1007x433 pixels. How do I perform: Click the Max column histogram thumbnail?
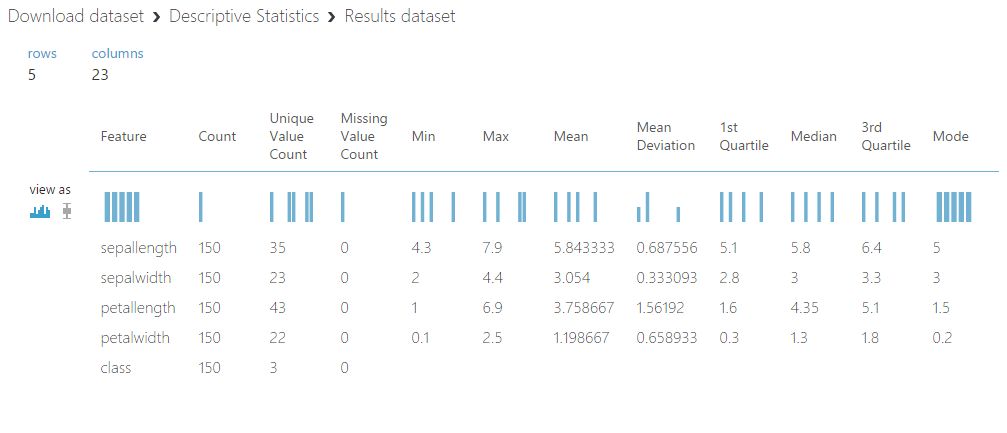(504, 207)
